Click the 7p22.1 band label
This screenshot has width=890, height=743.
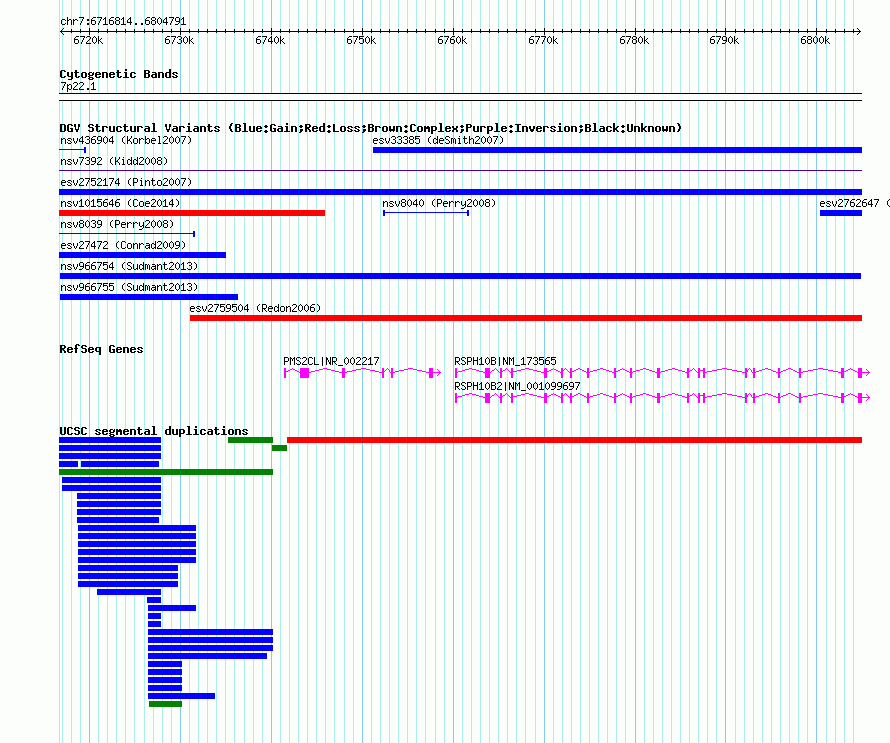pos(78,86)
